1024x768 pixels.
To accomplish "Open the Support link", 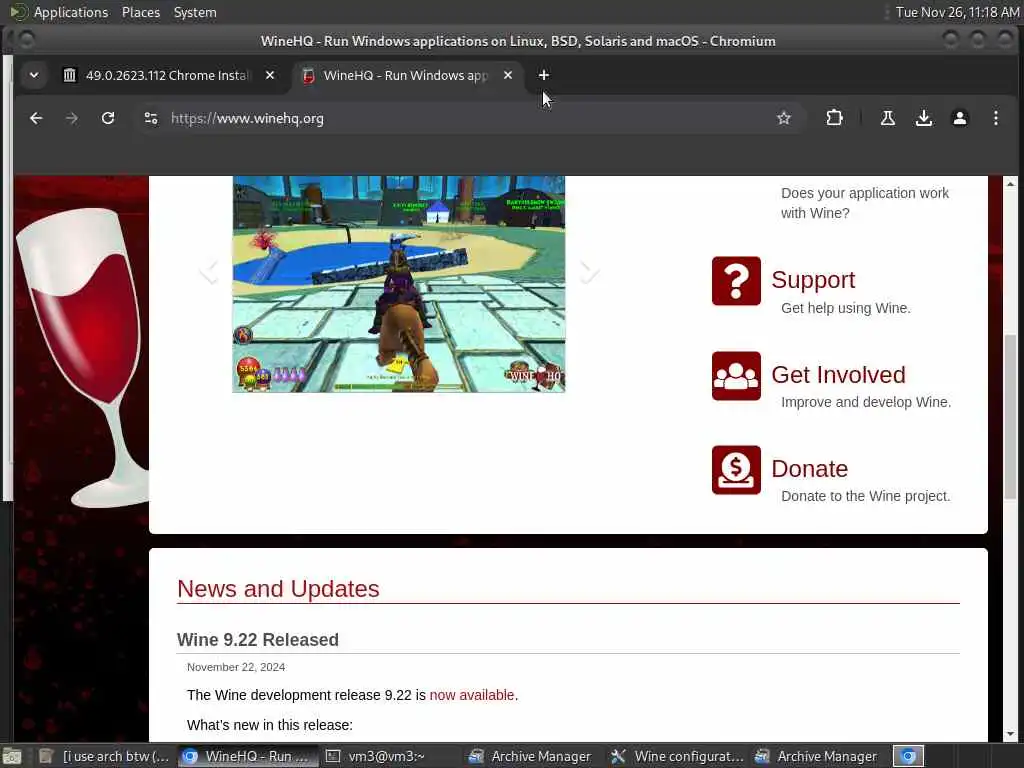I will 813,280.
